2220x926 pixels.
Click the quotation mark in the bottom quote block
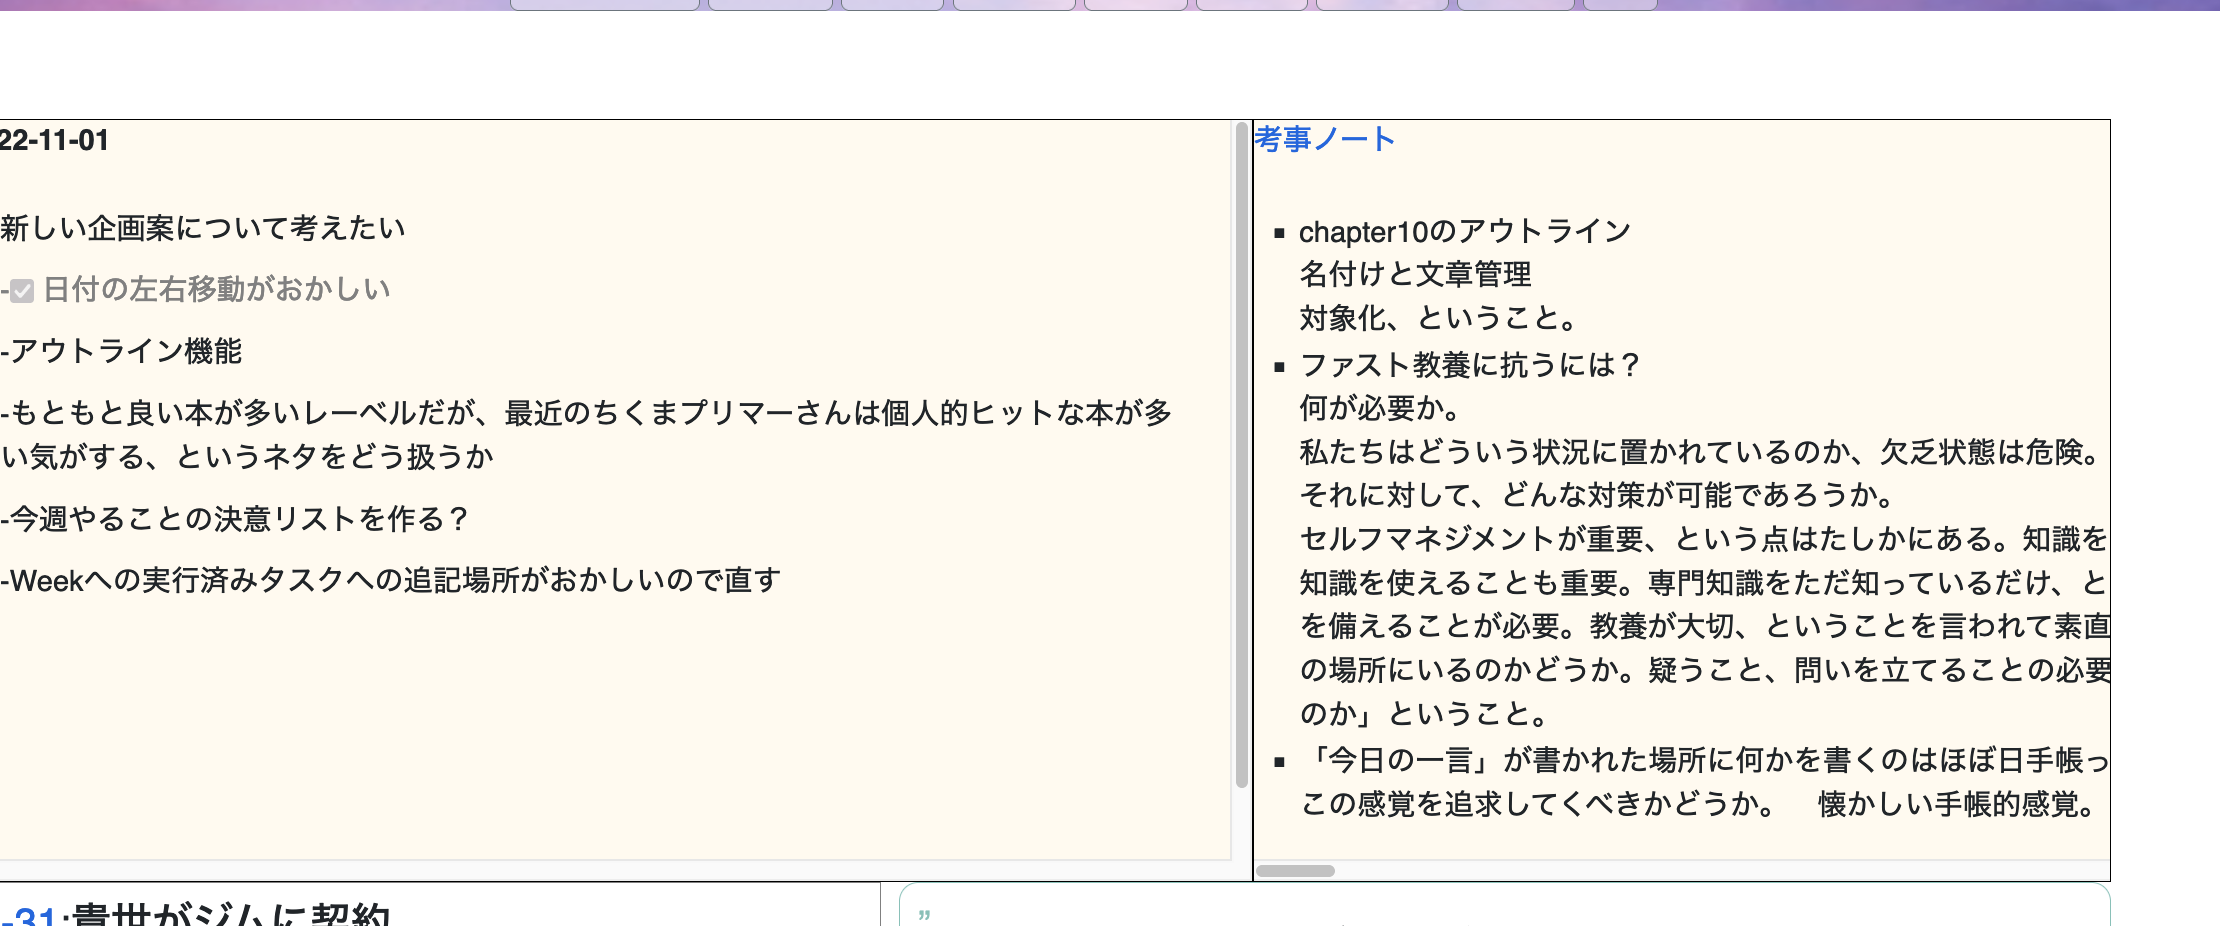tap(925, 916)
